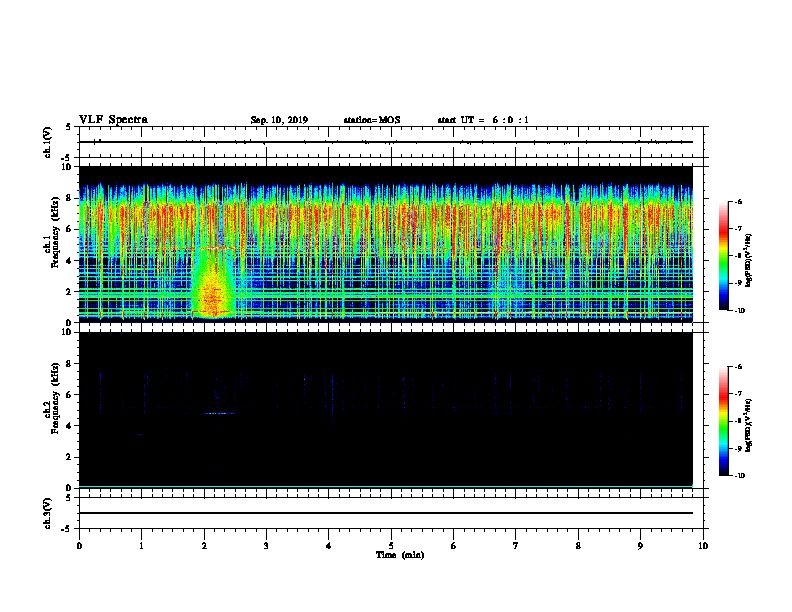The width and height of the screenshot is (792, 612).
Task: Click the "-6" label on ch.1 color scale
Action: [738, 202]
